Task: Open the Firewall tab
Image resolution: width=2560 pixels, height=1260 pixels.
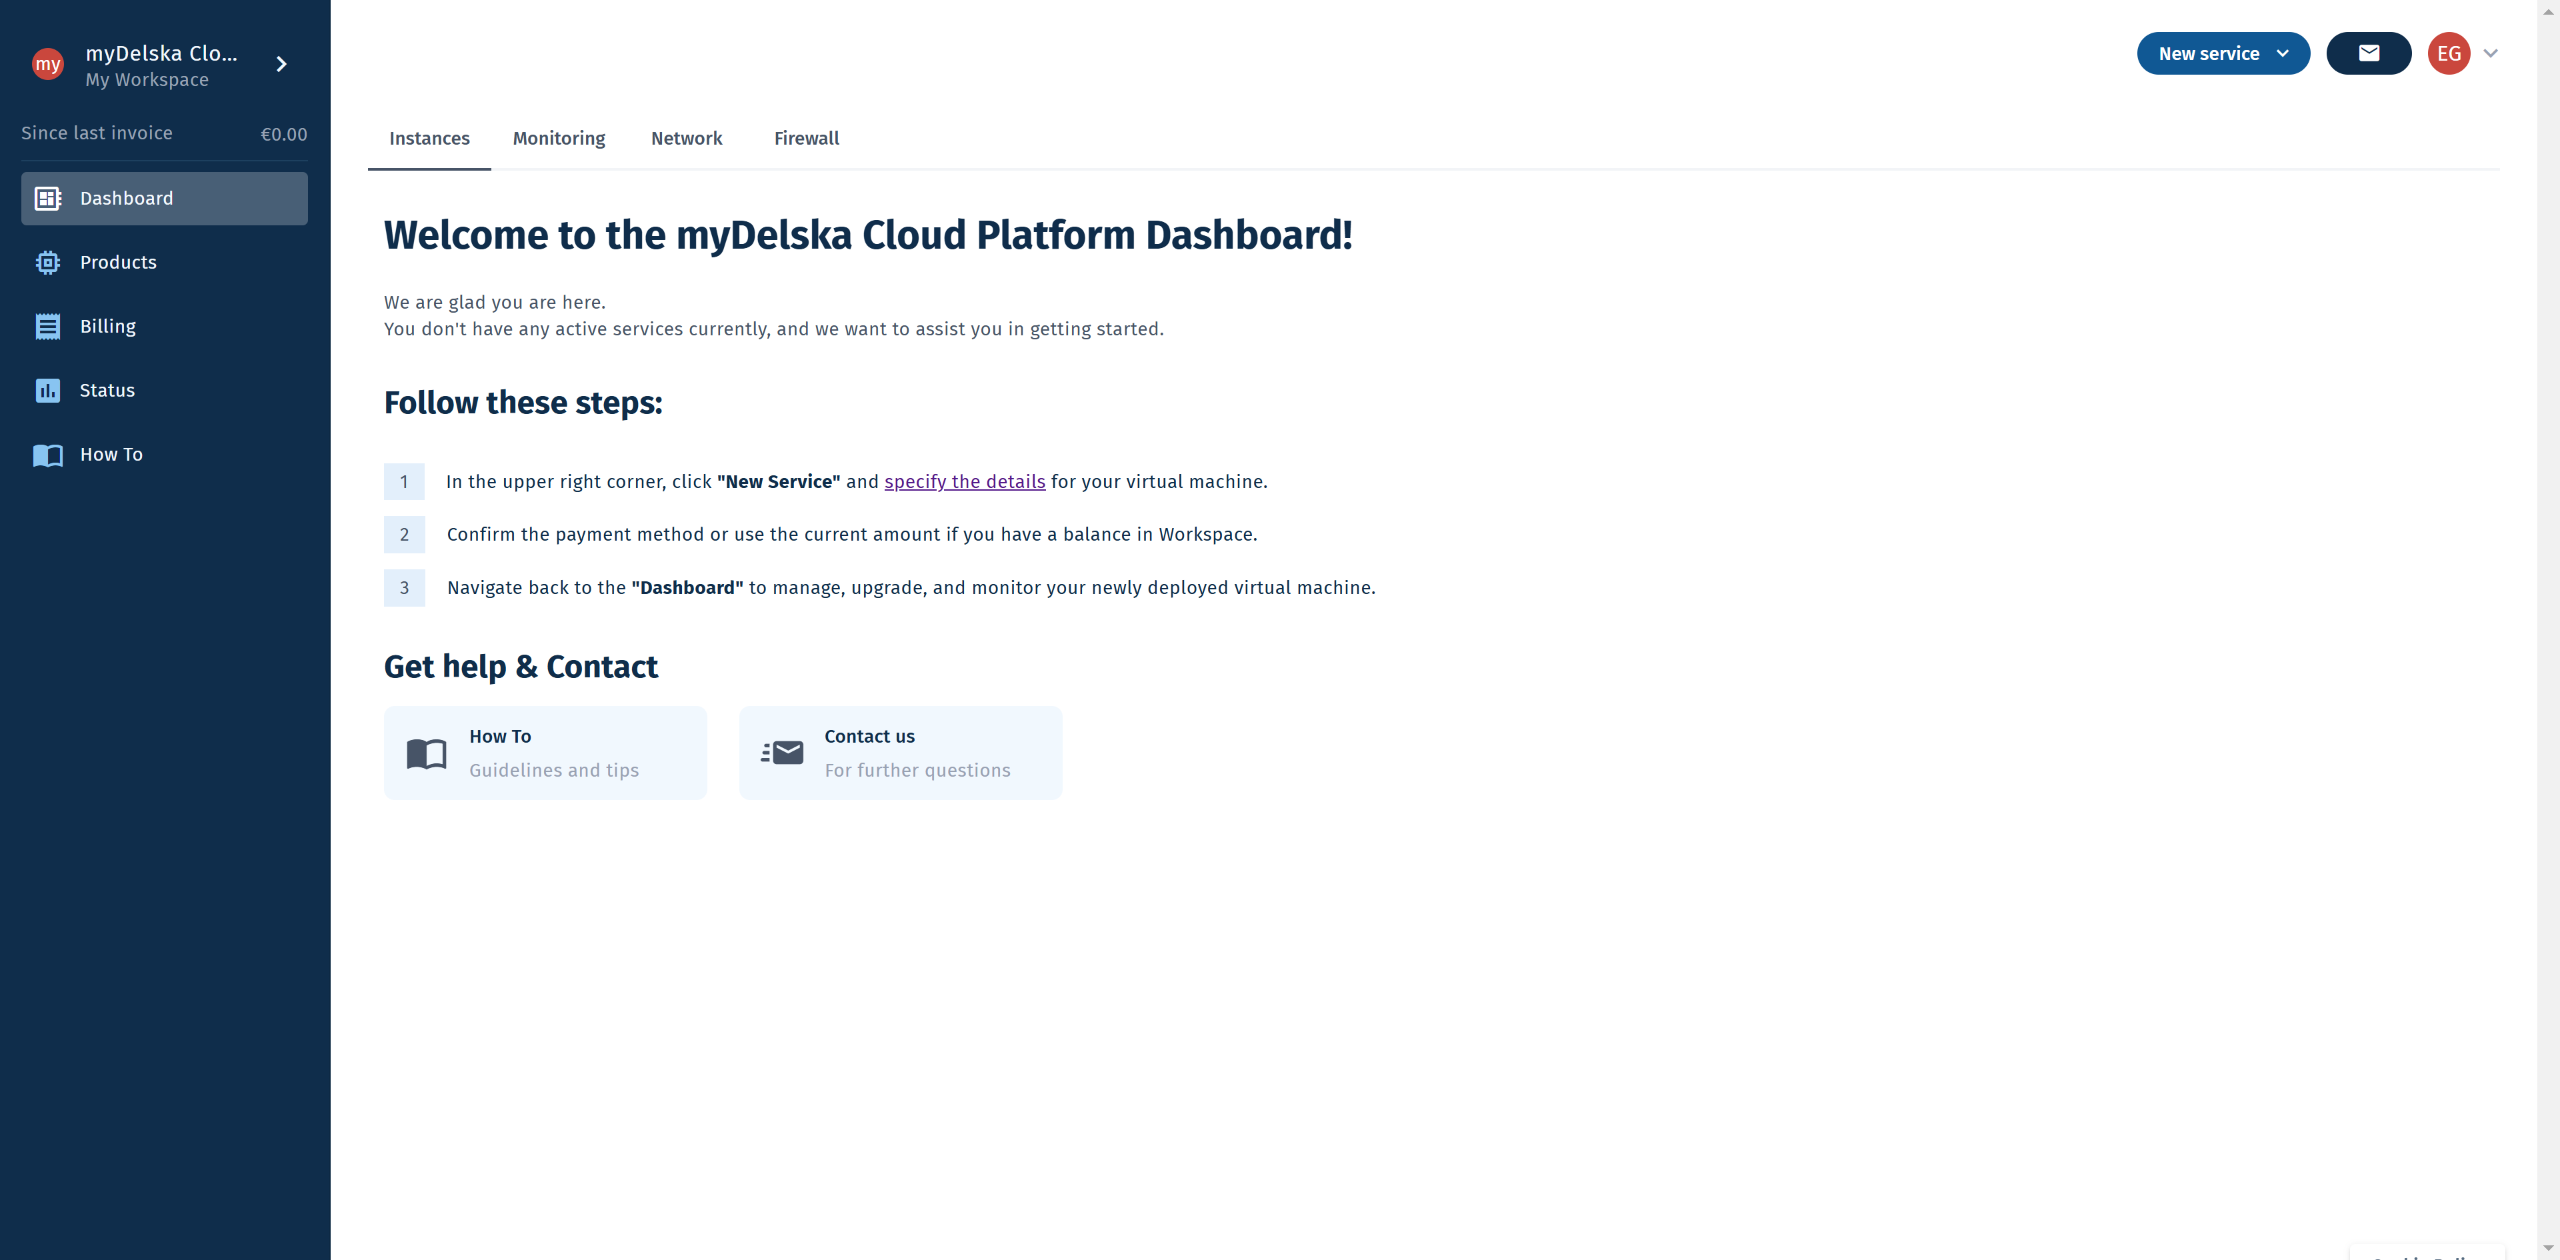Action: [x=806, y=138]
